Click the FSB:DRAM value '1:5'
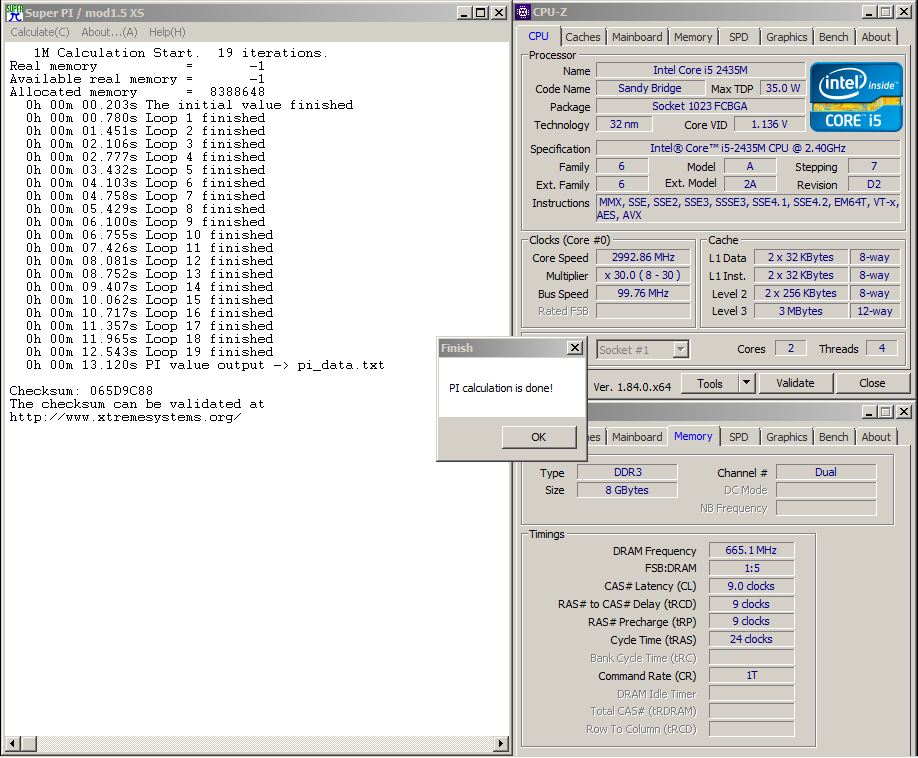 point(751,568)
